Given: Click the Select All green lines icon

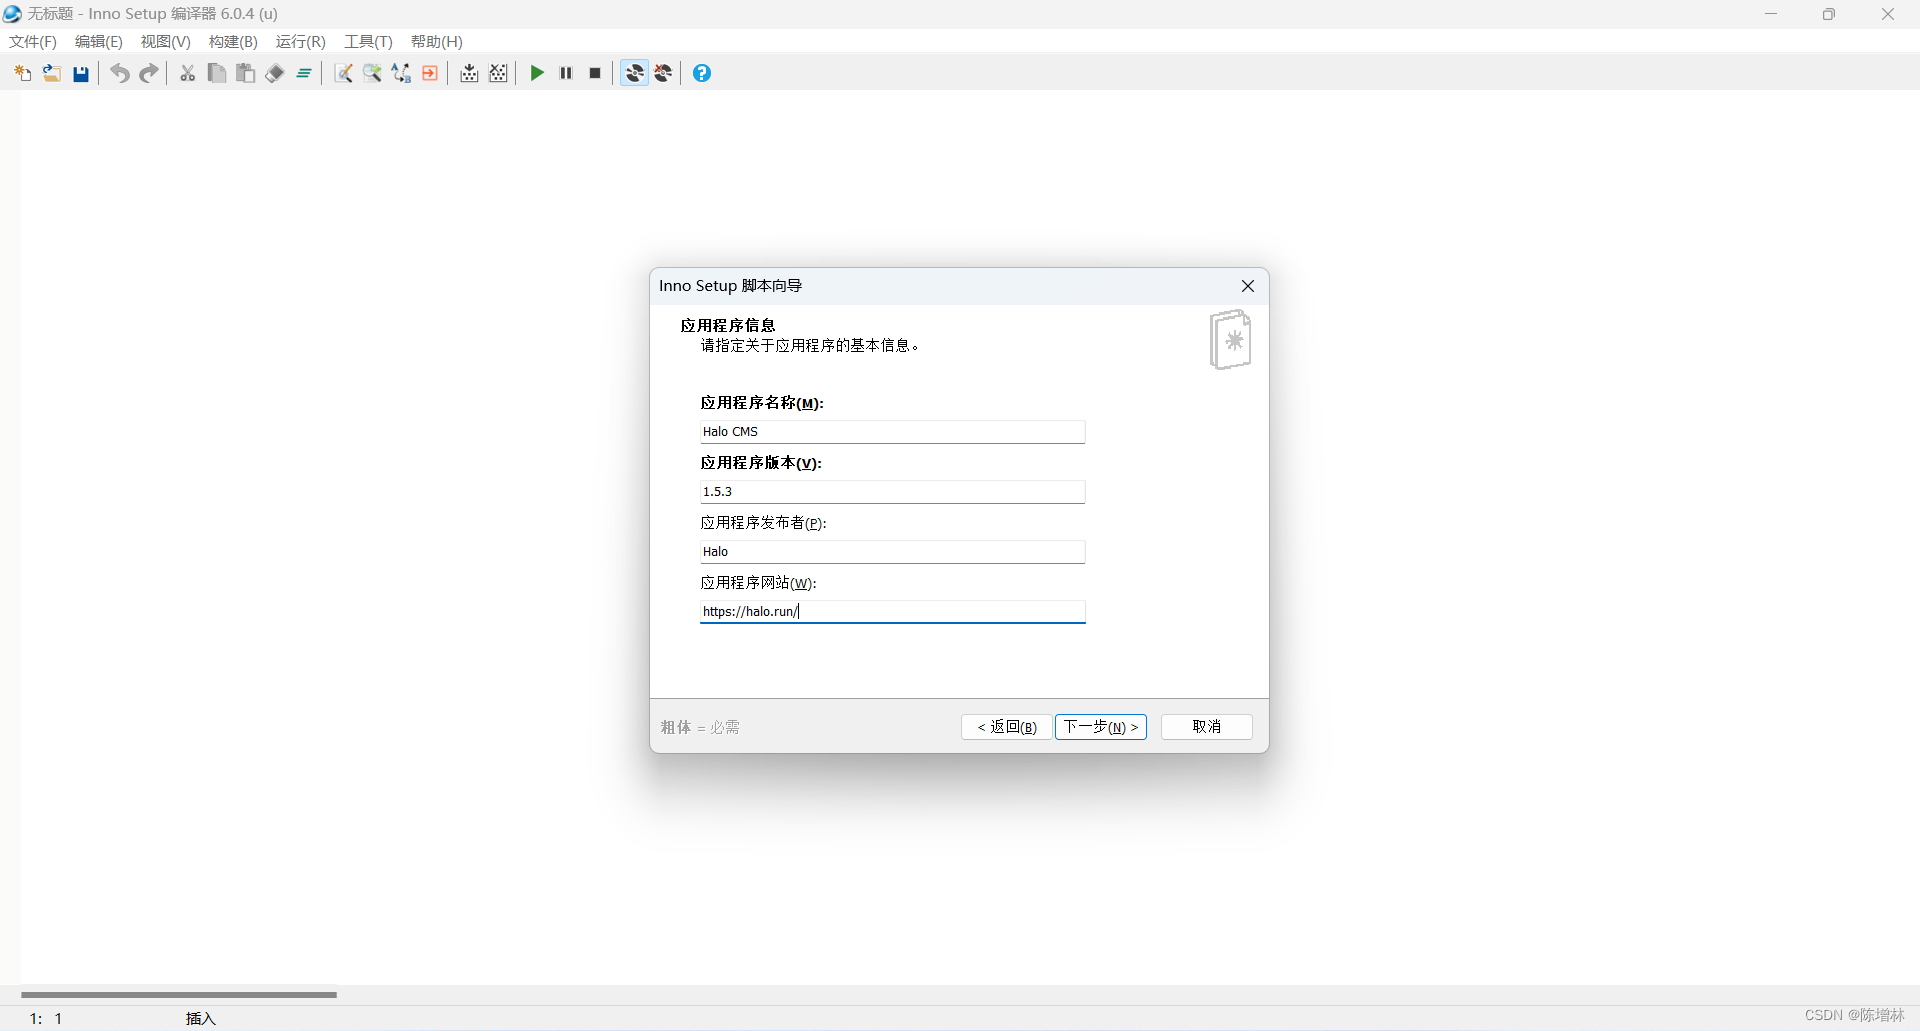Looking at the screenshot, I should click(x=304, y=73).
